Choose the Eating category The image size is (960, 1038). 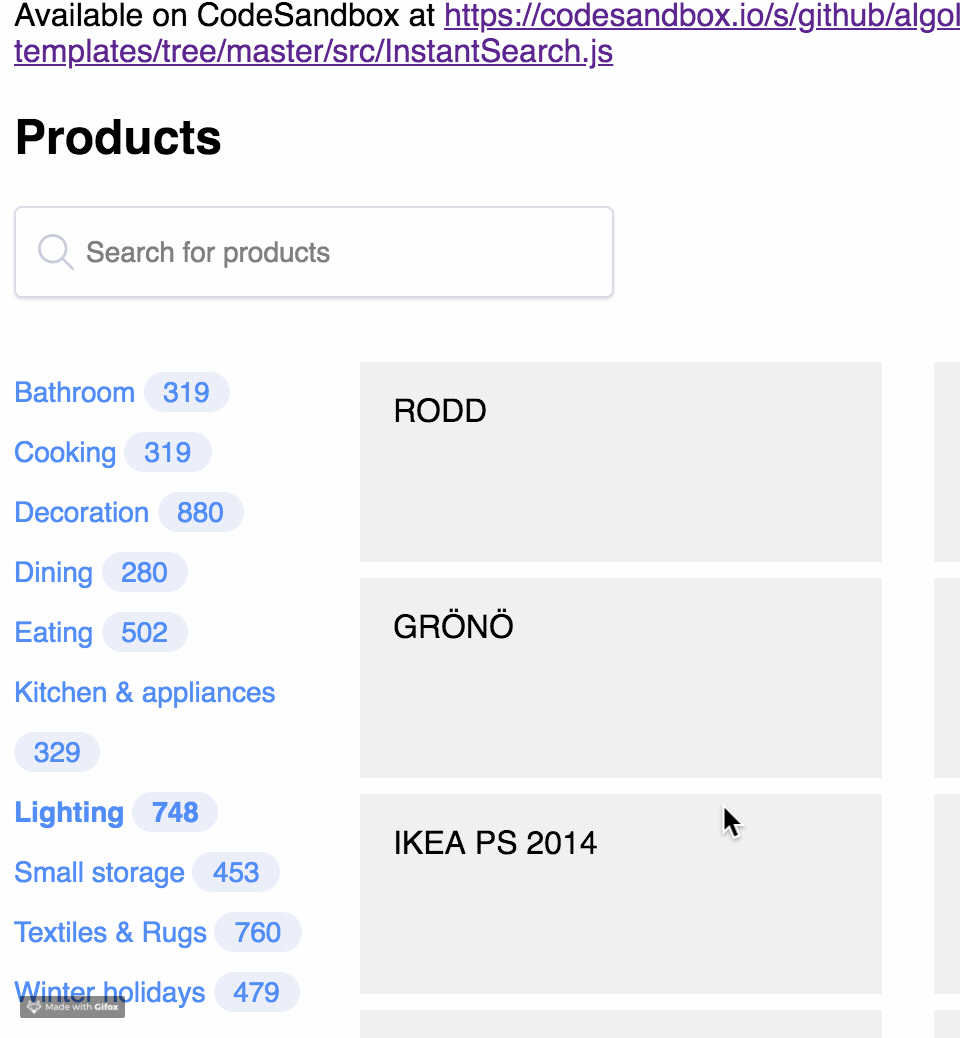54,632
